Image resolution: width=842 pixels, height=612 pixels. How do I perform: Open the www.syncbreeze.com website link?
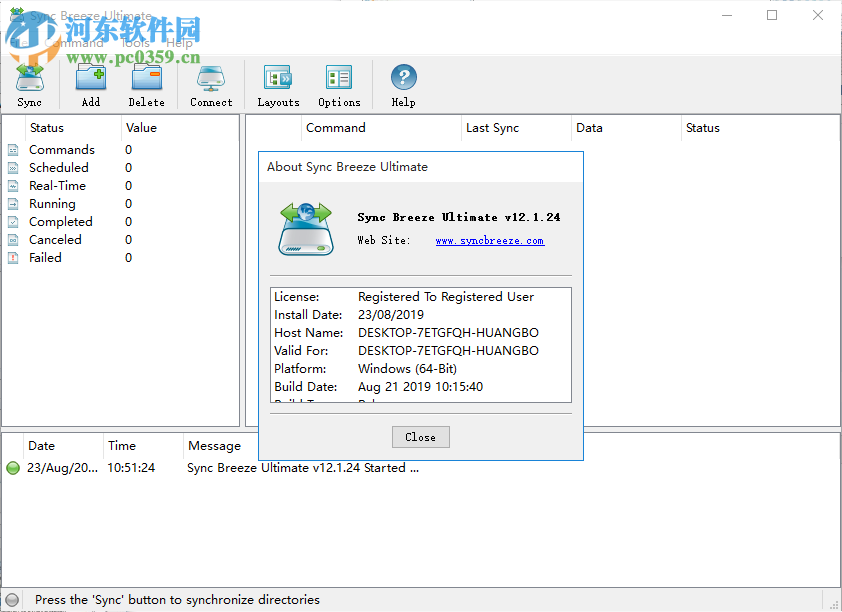pos(489,240)
